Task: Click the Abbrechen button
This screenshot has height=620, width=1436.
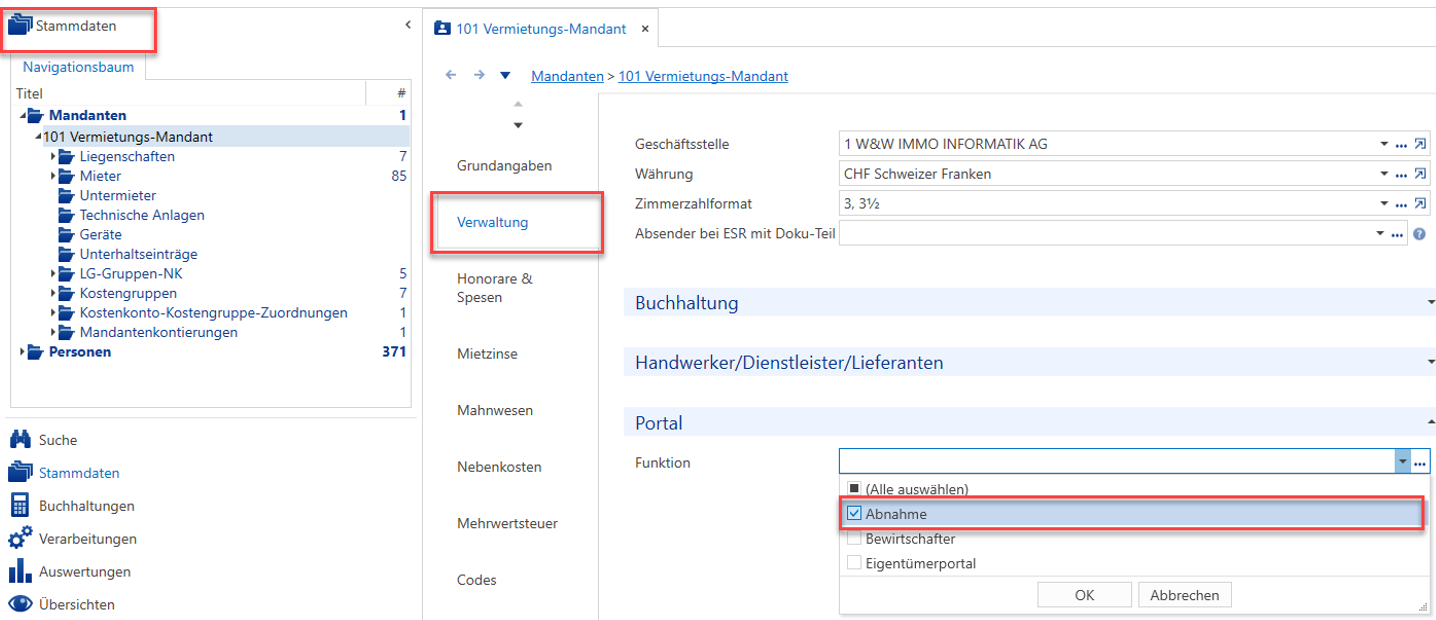Action: 1184,595
